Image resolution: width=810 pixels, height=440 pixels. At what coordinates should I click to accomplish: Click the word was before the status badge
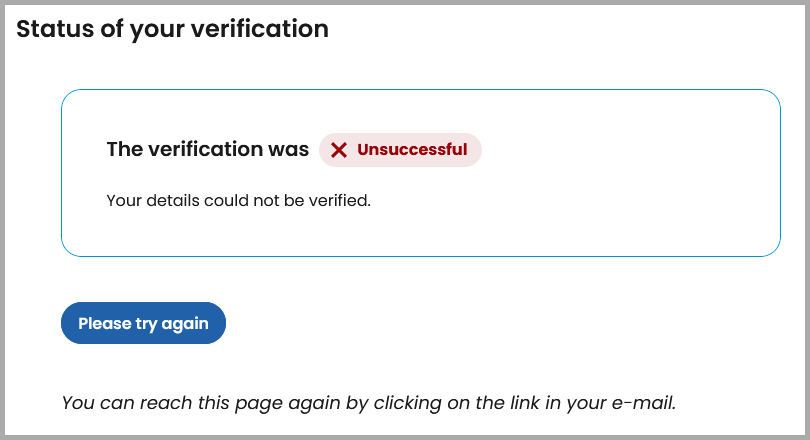288,150
